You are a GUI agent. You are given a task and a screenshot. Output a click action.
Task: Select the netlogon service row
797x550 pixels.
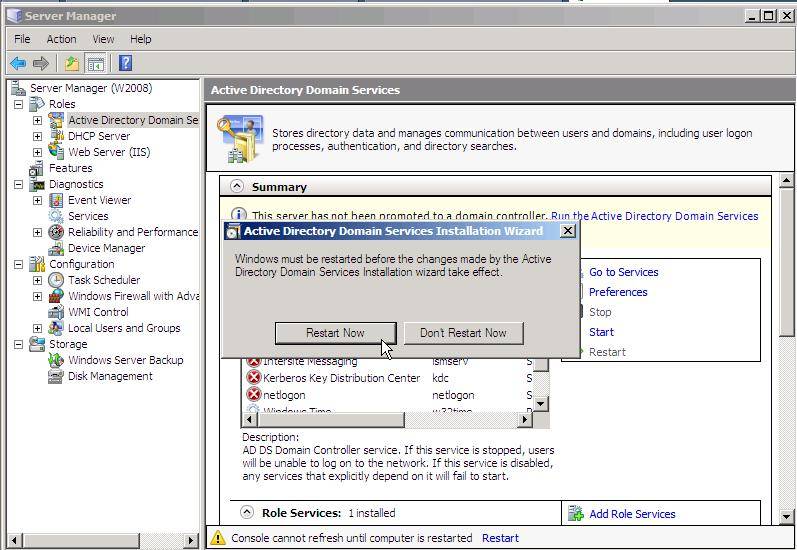(x=388, y=395)
